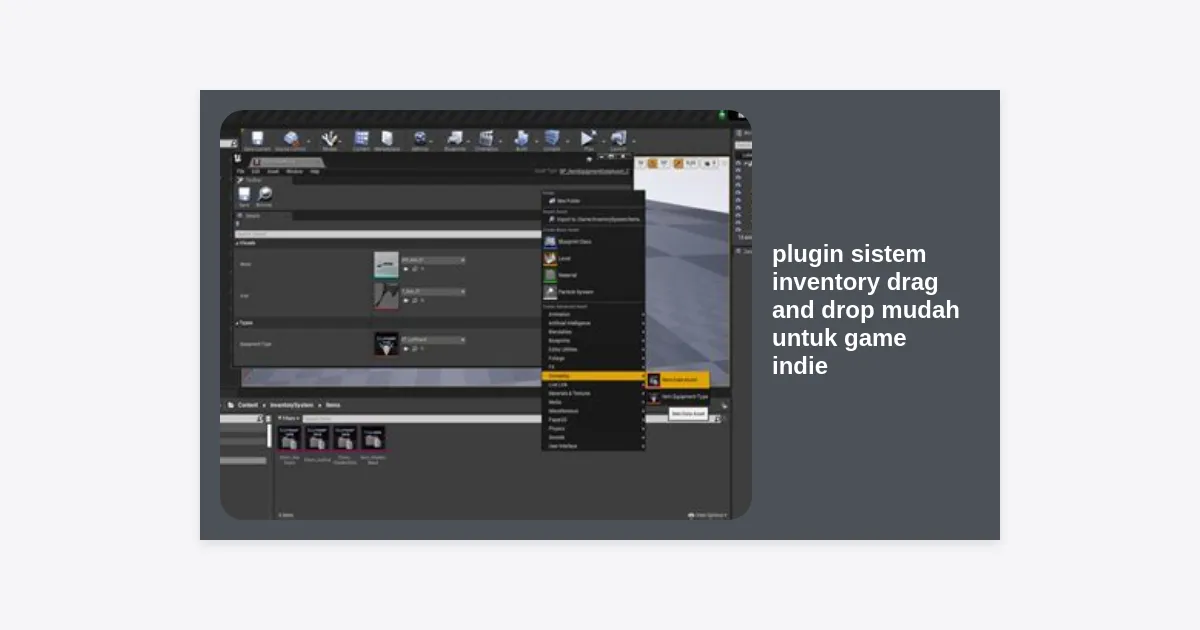This screenshot has height=630, width=1200.
Task: Click the Settings toolbar icon
Action: pyautogui.click(x=420, y=139)
